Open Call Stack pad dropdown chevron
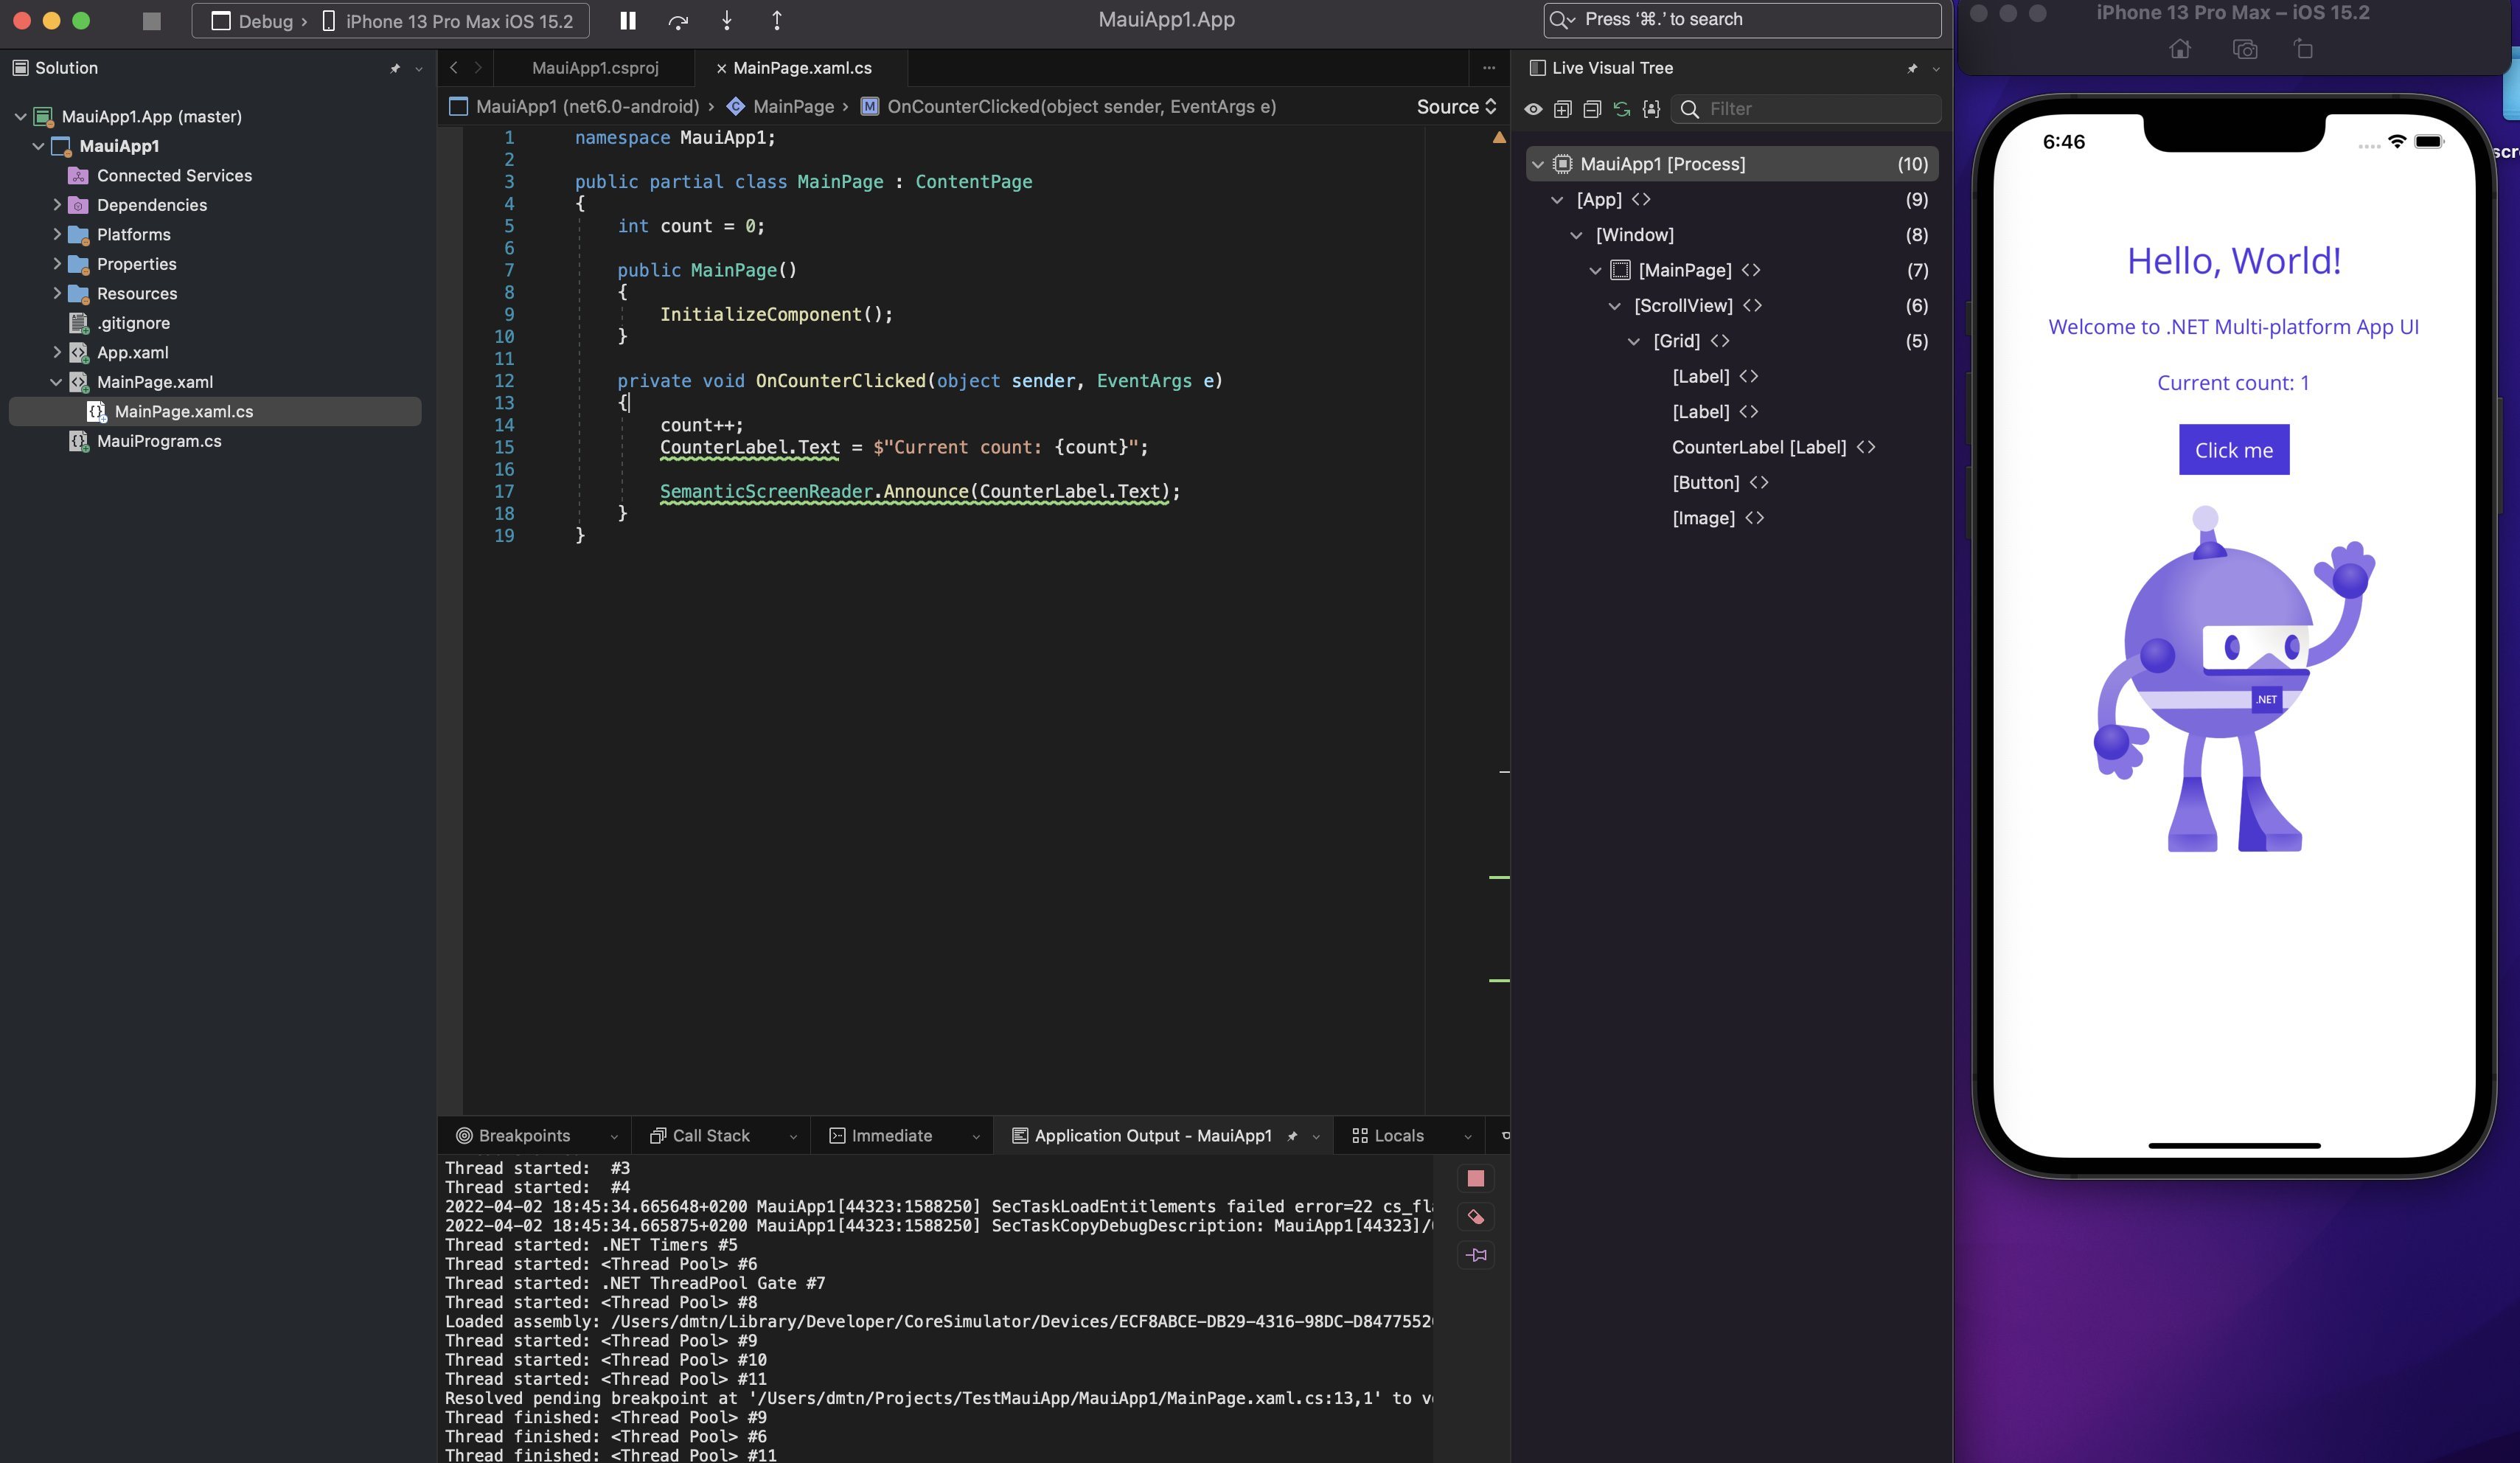 [793, 1137]
